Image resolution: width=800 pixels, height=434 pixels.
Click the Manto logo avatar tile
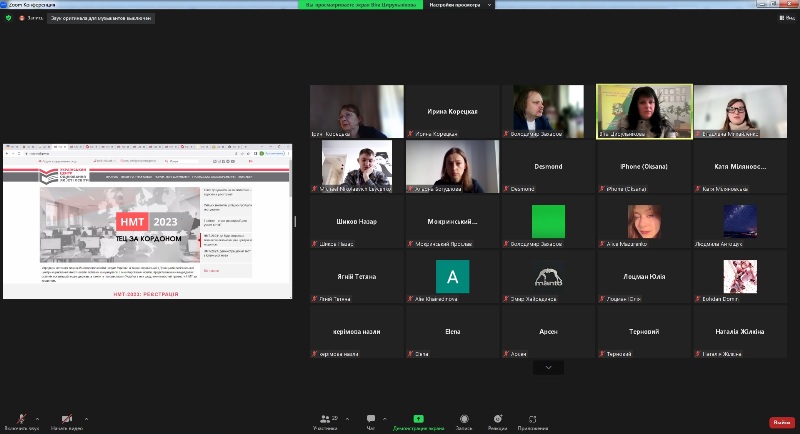tap(548, 277)
